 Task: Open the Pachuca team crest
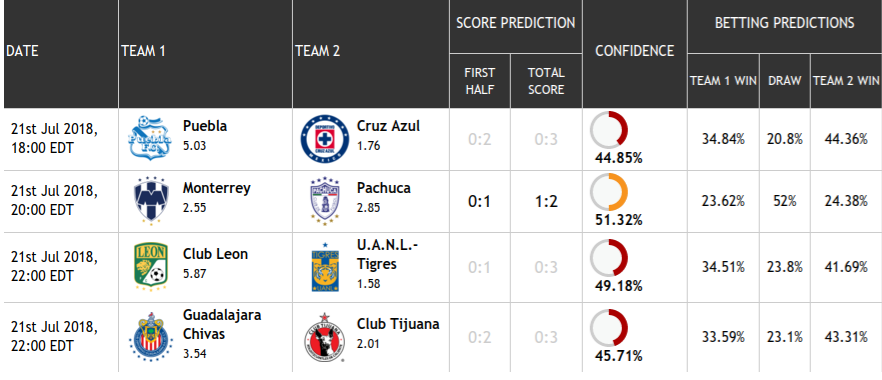pos(324,201)
